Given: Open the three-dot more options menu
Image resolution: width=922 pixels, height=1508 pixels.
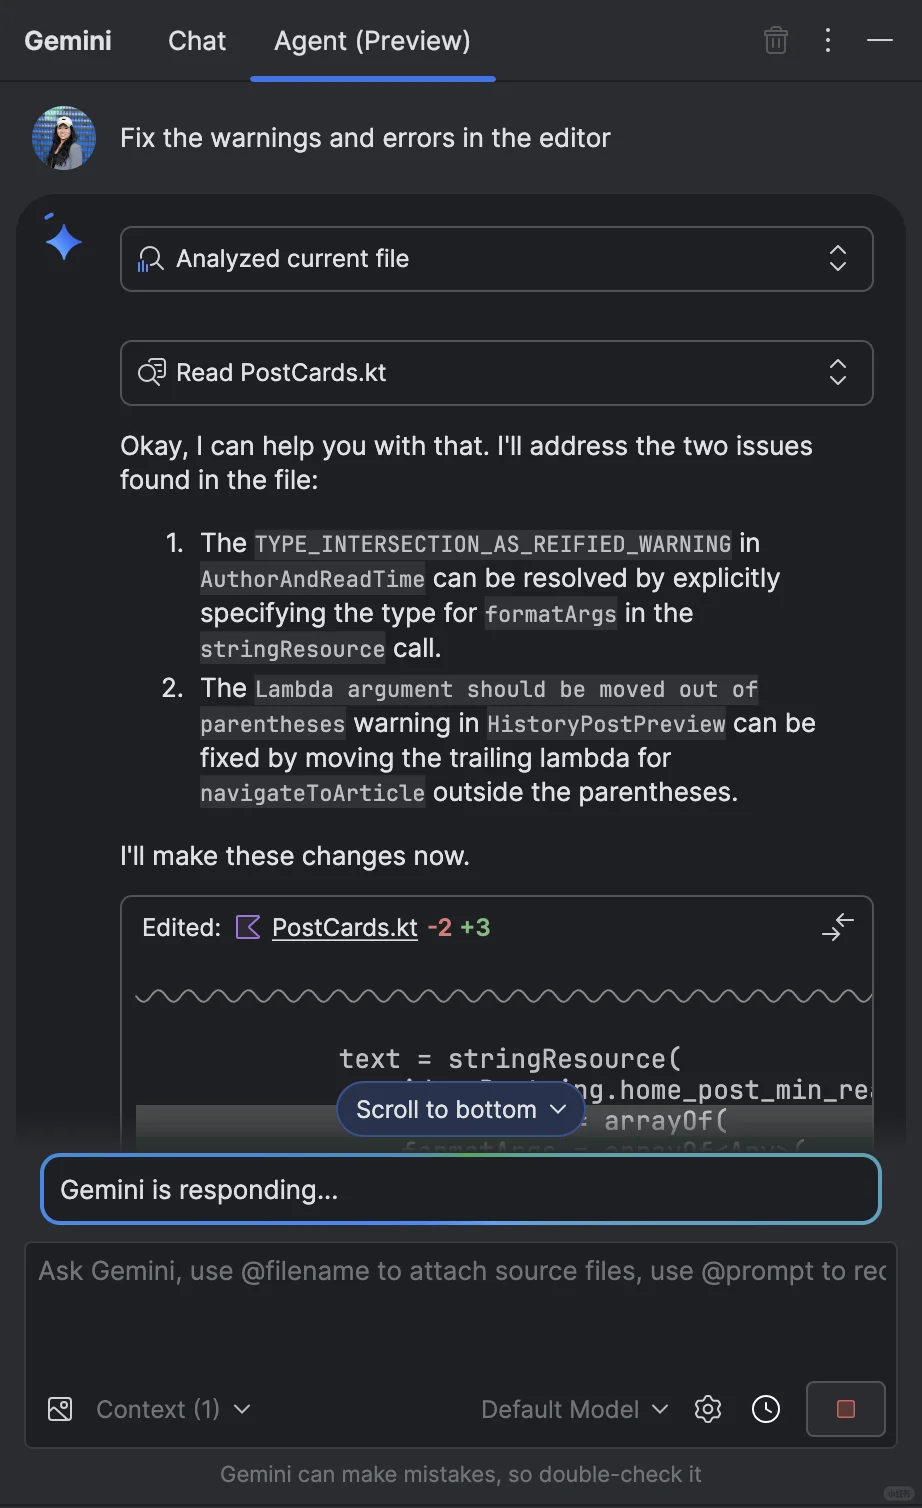Looking at the screenshot, I should (827, 40).
